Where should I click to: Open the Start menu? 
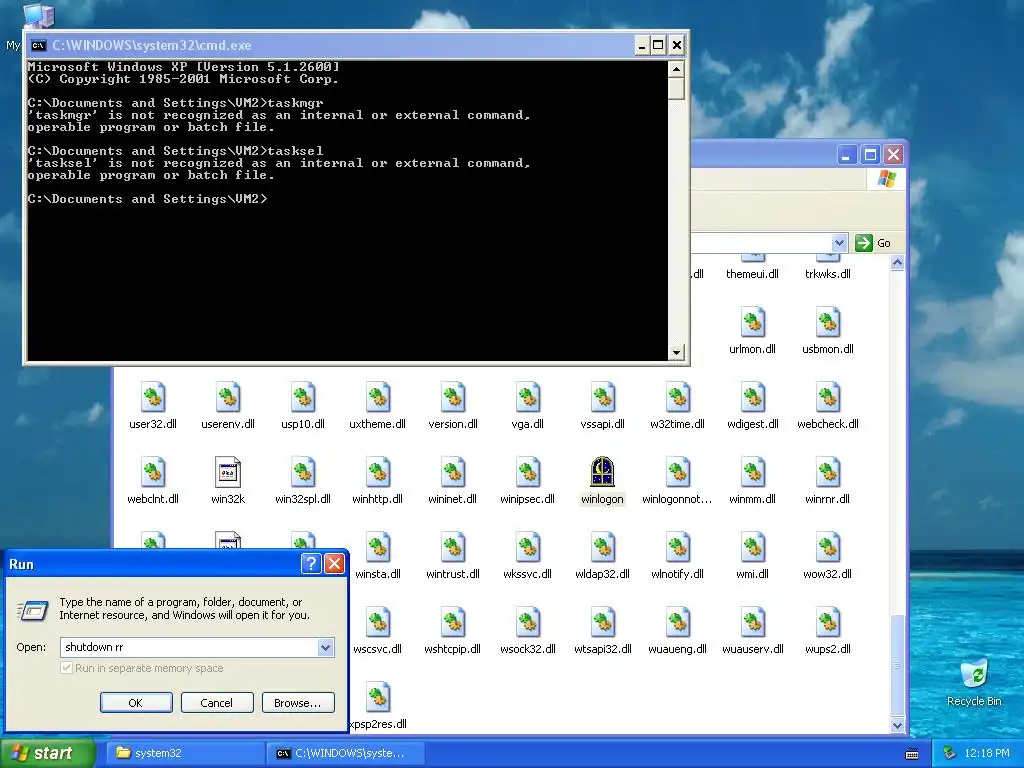tap(46, 753)
